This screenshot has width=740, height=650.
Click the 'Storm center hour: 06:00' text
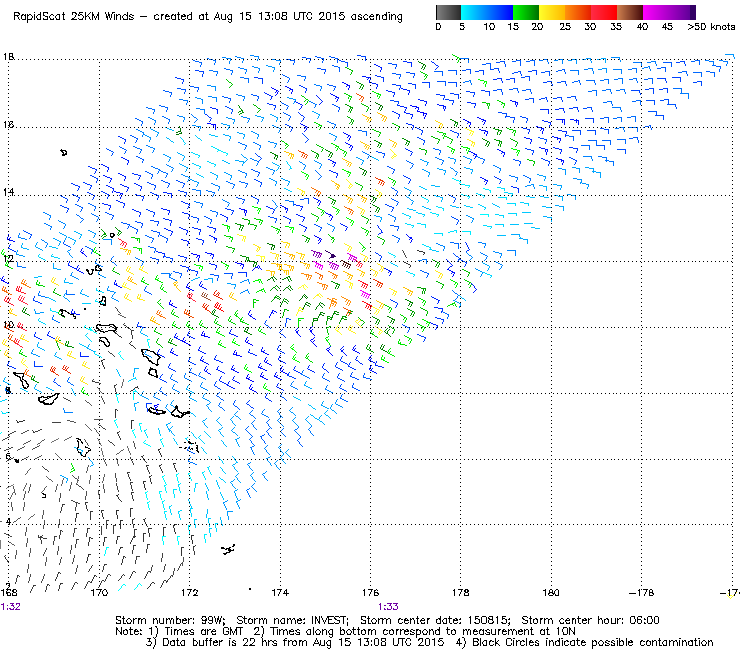coord(590,620)
